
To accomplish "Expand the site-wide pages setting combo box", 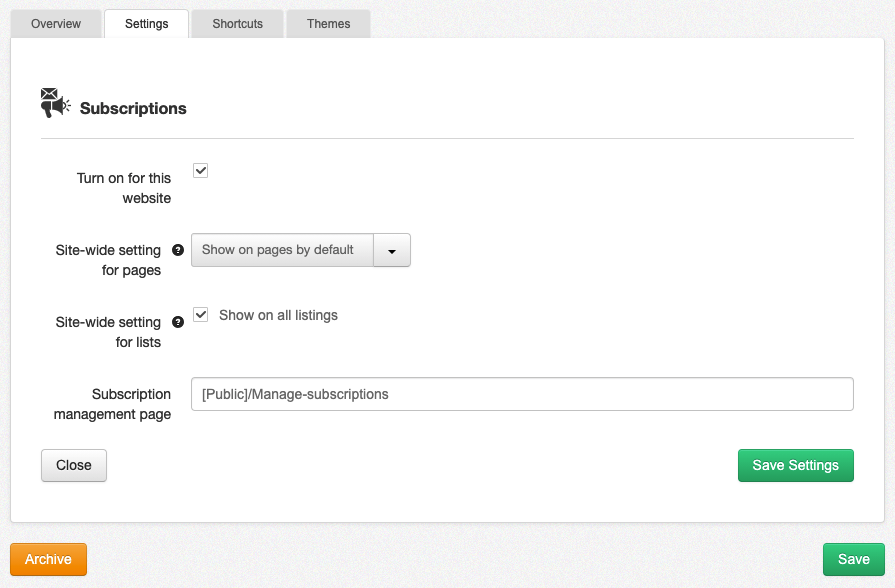I will pyautogui.click(x=282, y=250).
